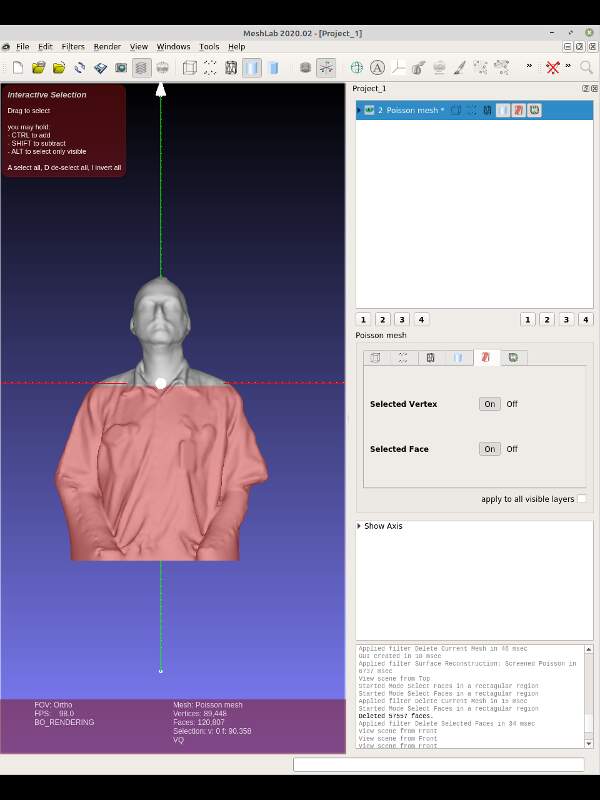Viewport: 600px width, 800px height.
Task: Open the Render menu
Action: pos(107,46)
